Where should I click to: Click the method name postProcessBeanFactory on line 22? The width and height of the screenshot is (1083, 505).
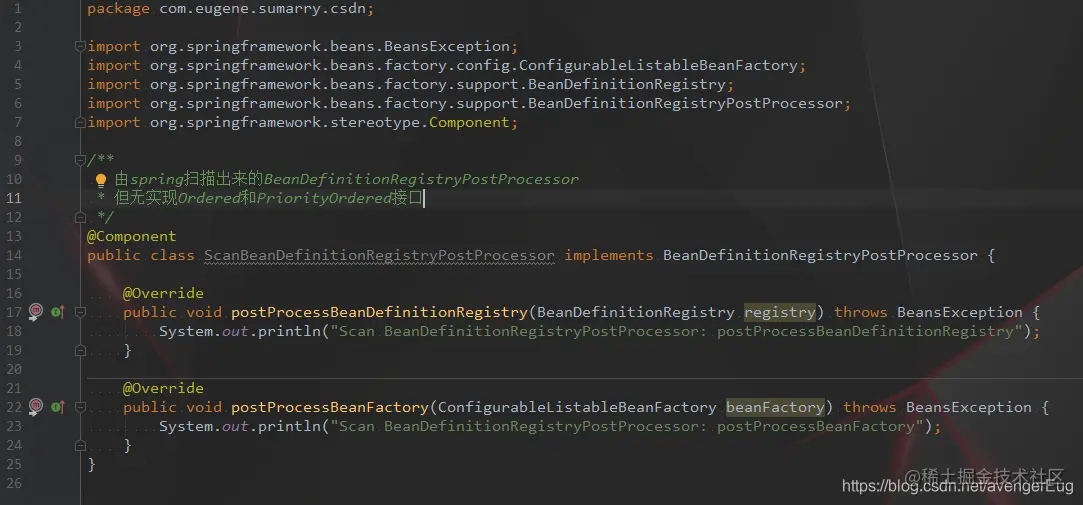tap(329, 407)
